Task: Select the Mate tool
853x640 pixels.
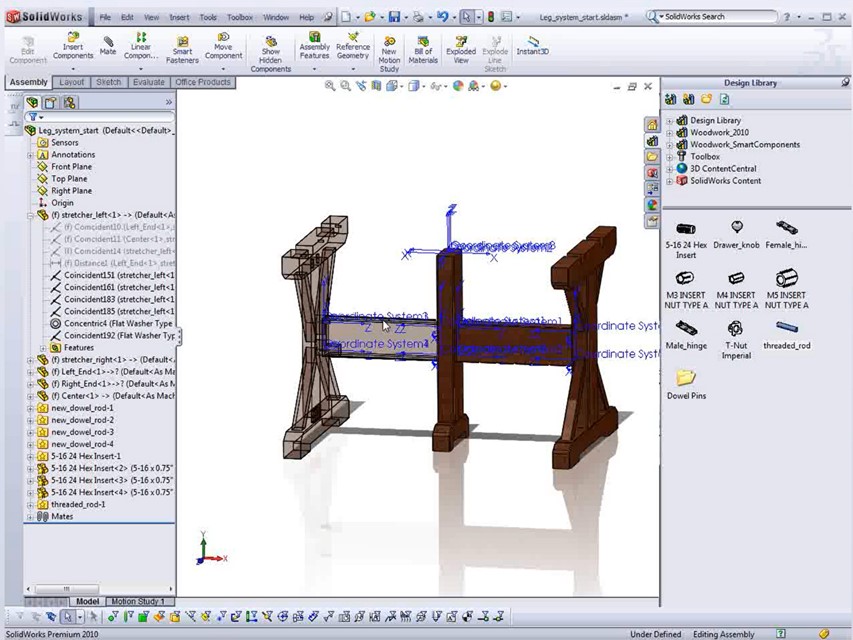Action: pos(107,45)
